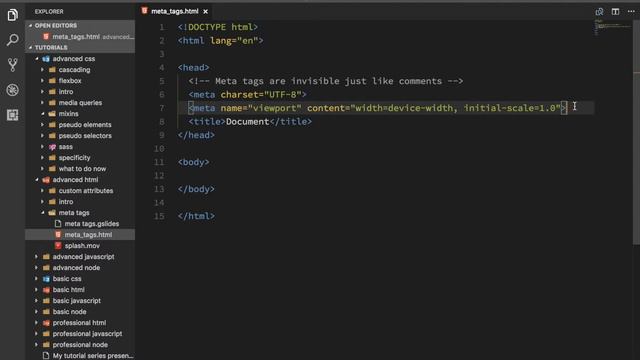Open the Debug view in activity bar
640x360 pixels.
(12, 90)
